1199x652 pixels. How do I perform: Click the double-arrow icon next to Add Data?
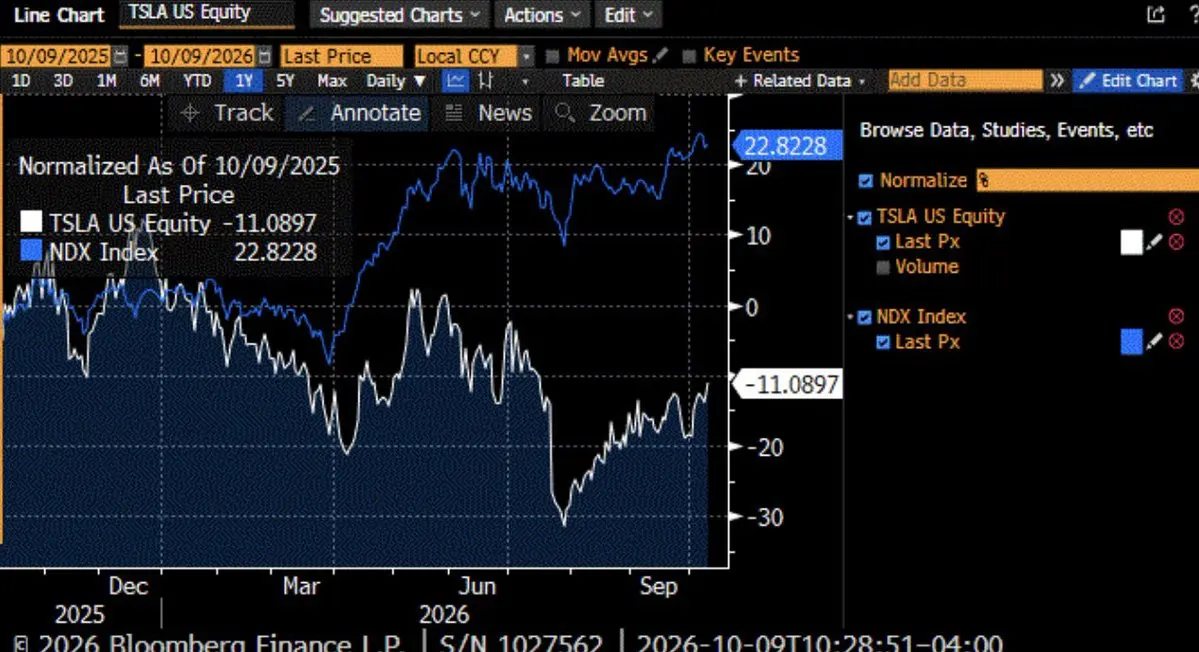[1057, 80]
